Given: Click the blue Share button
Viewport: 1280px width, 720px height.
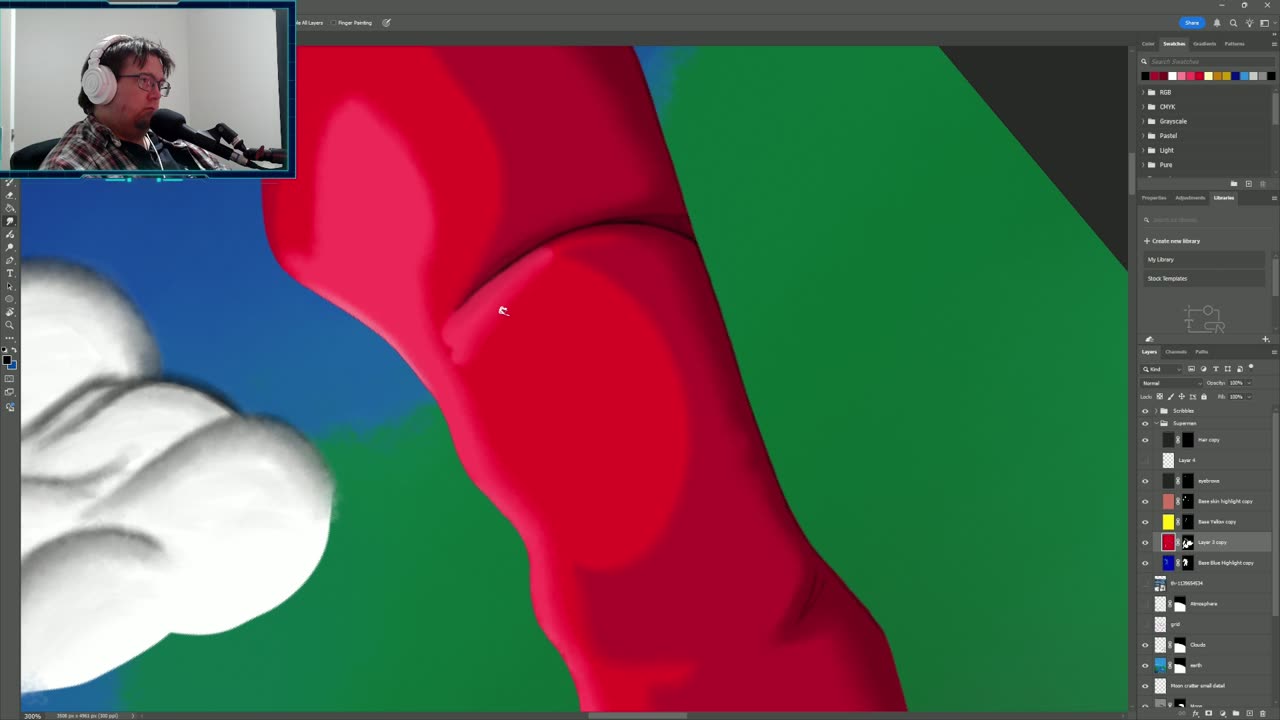Looking at the screenshot, I should click(x=1191, y=22).
